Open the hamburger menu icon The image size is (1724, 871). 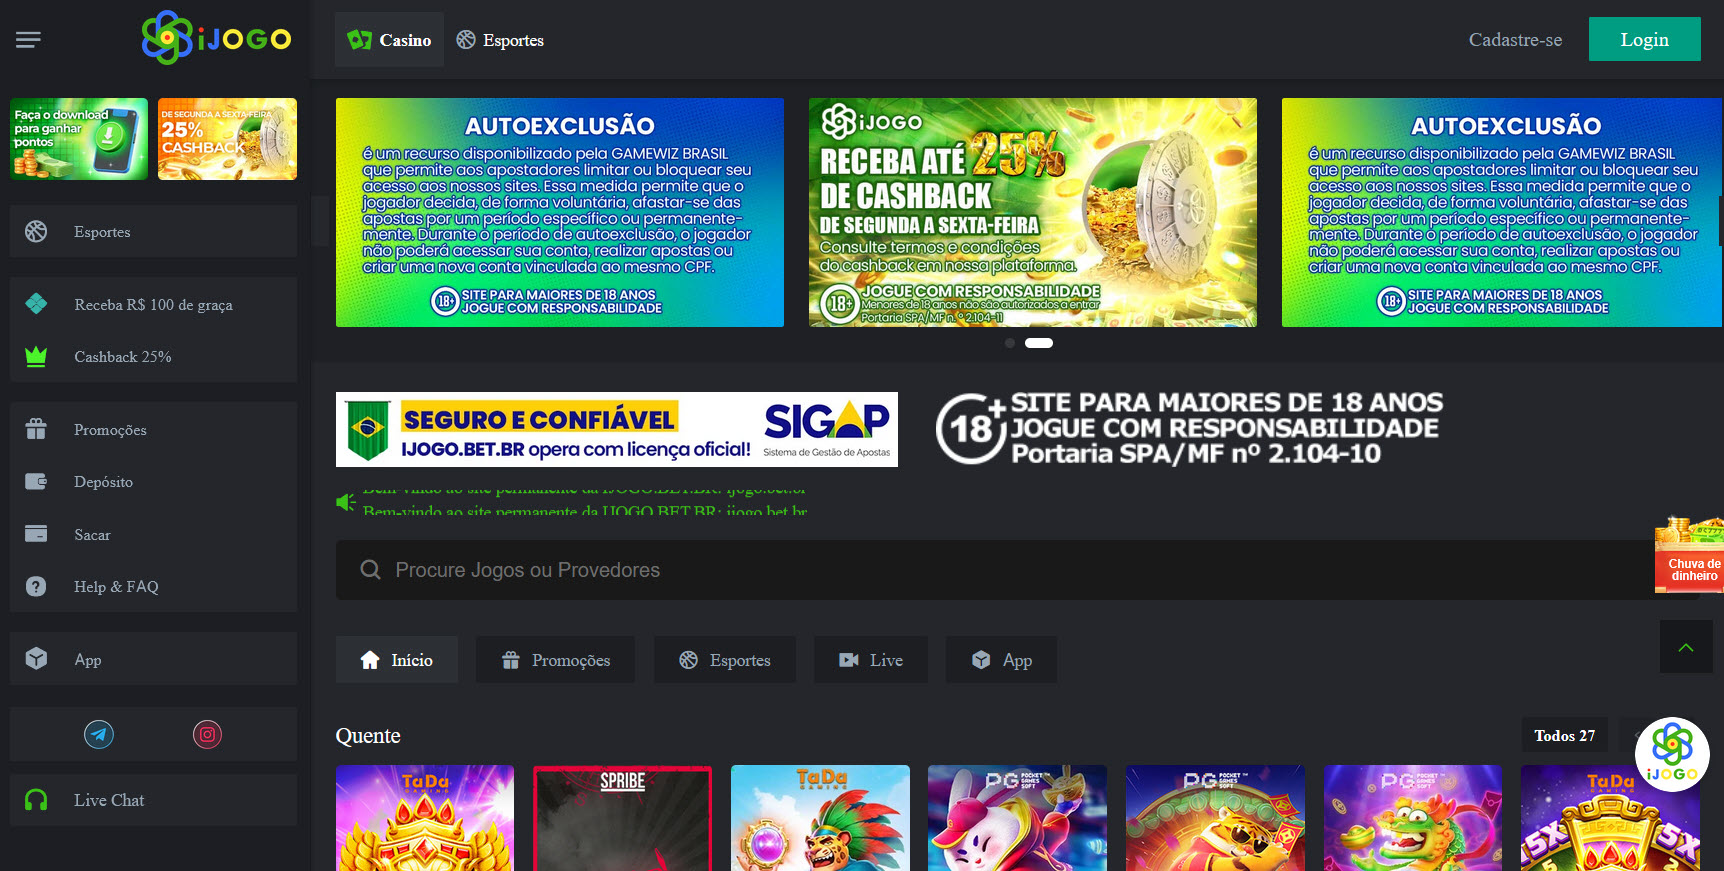[28, 40]
